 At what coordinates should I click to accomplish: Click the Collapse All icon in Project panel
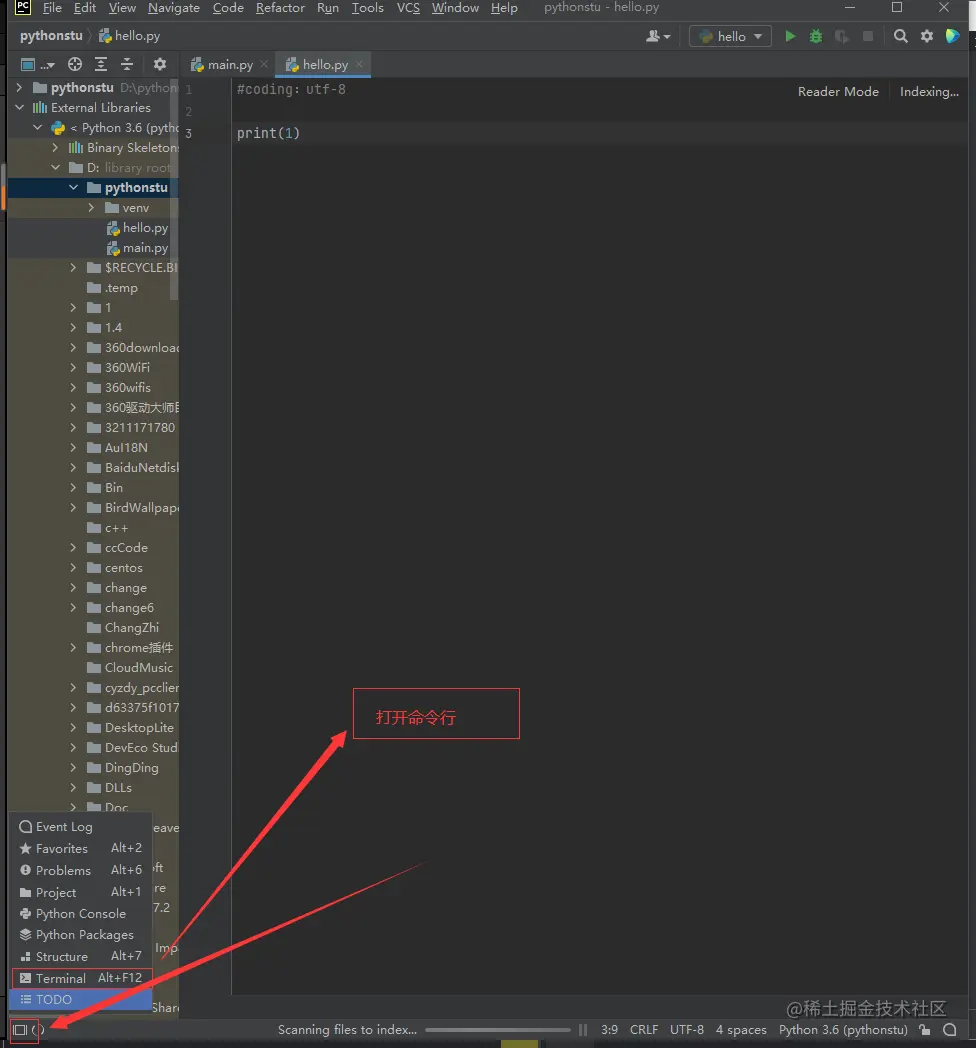[x=127, y=64]
